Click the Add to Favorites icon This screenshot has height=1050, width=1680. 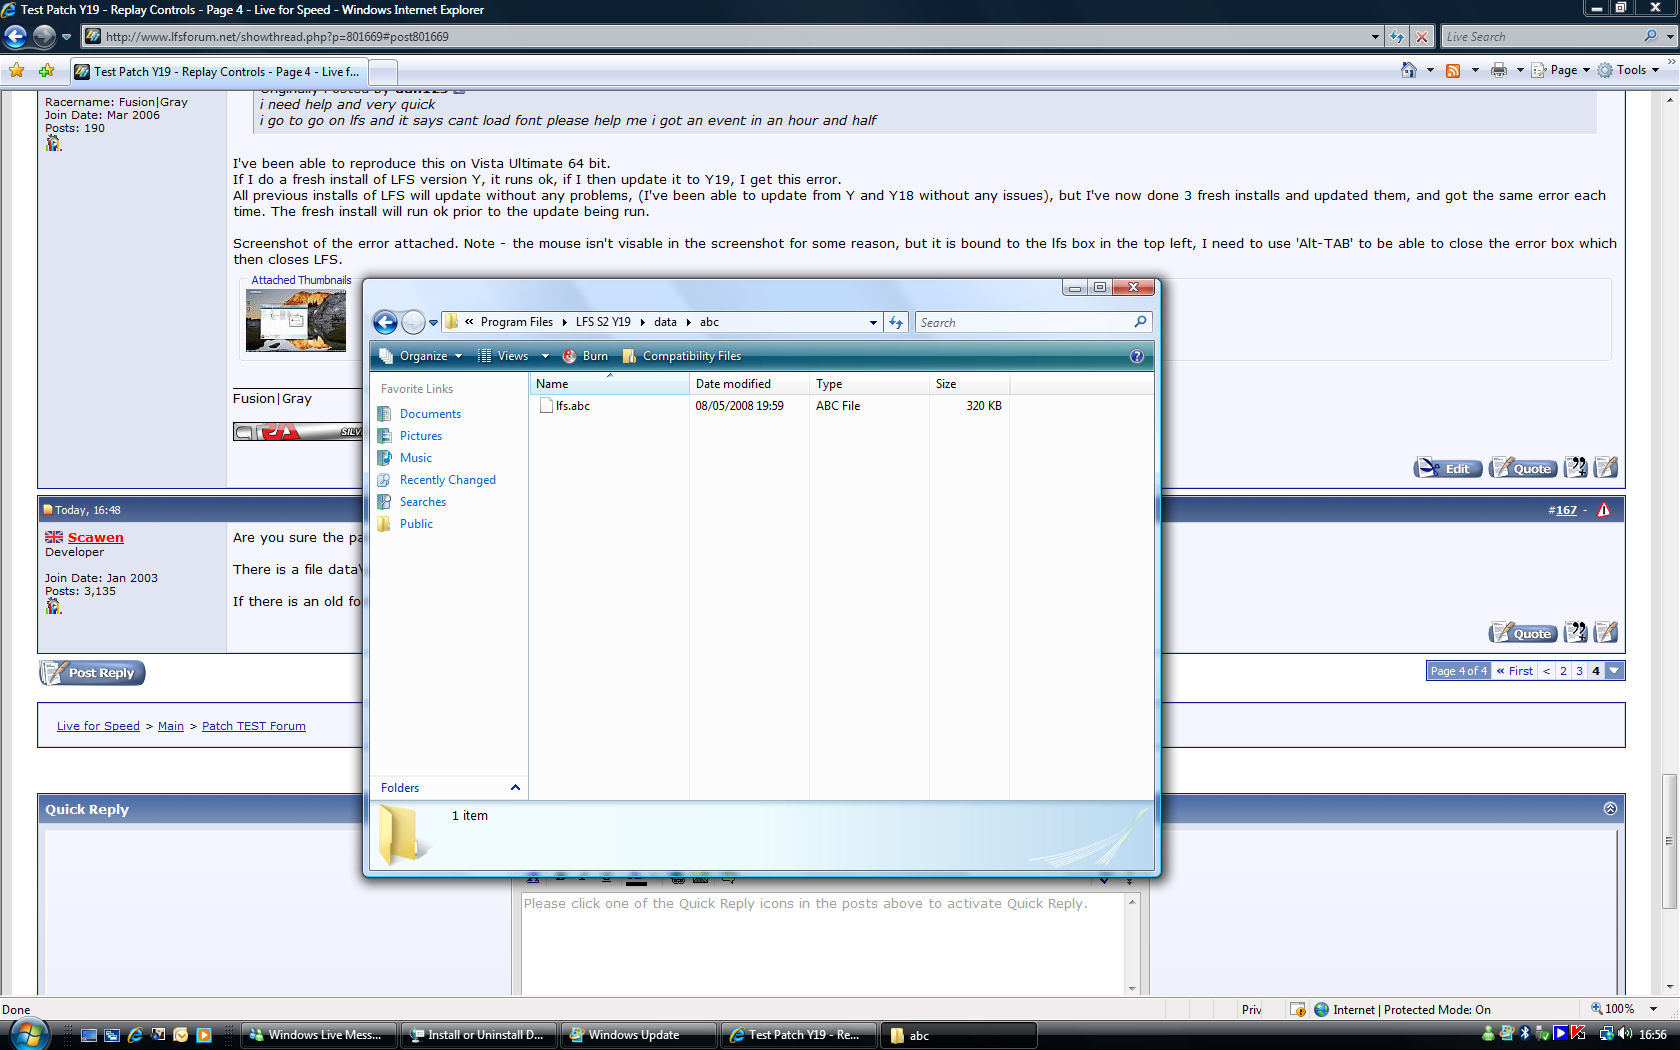click(47, 71)
